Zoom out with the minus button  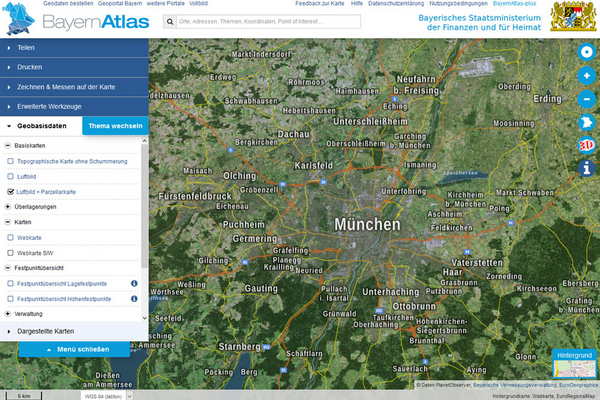(x=586, y=99)
